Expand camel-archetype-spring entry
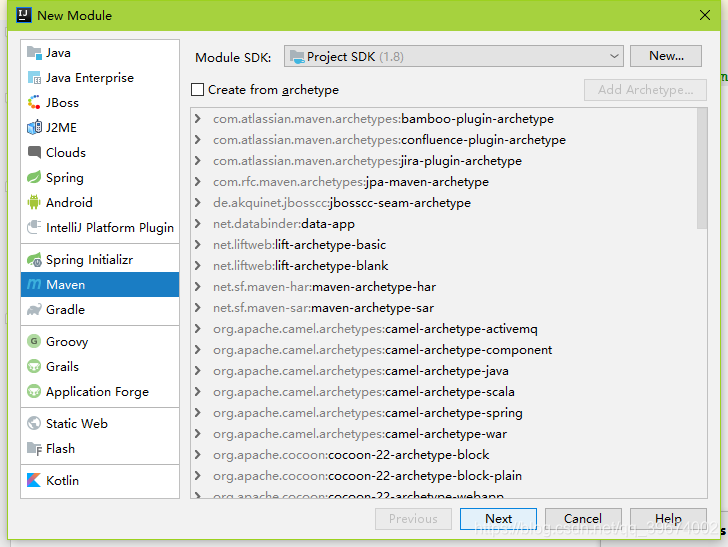Viewport: 728px width, 547px height. click(198, 413)
